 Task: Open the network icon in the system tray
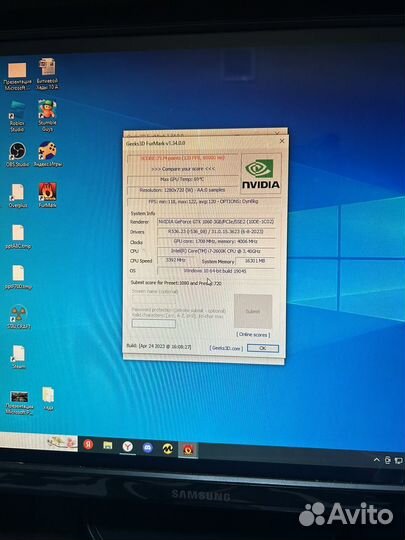(399, 460)
